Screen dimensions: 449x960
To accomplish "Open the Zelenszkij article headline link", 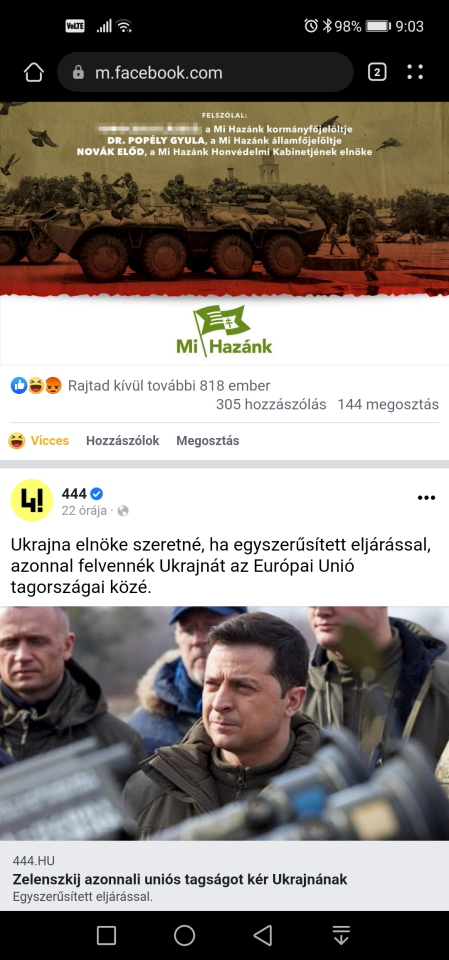I will [x=180, y=880].
